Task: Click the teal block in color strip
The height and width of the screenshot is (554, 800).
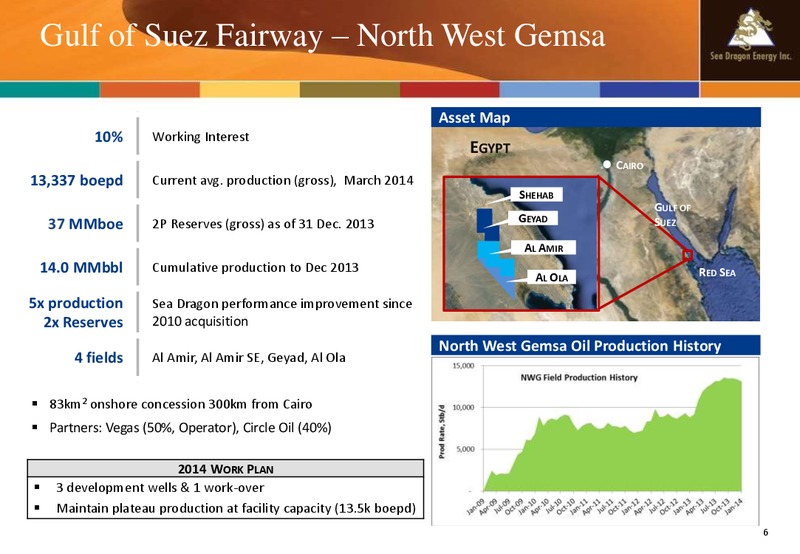Action: [x=49, y=89]
